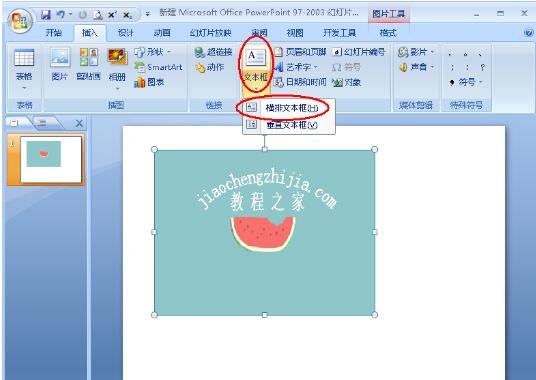Switch to Outline tab in left pane
536x380 pixels.
[x=42, y=123]
